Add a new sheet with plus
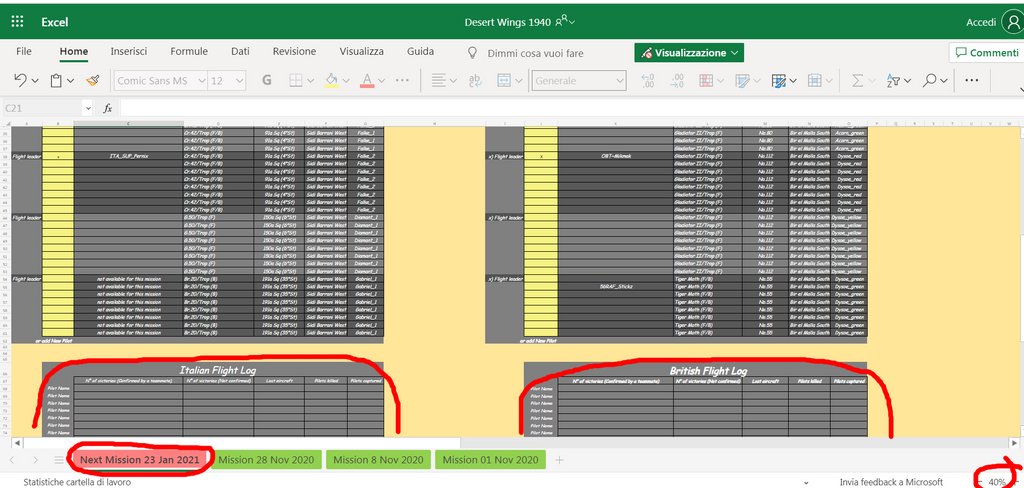This screenshot has height=488, width=1024. (559, 460)
